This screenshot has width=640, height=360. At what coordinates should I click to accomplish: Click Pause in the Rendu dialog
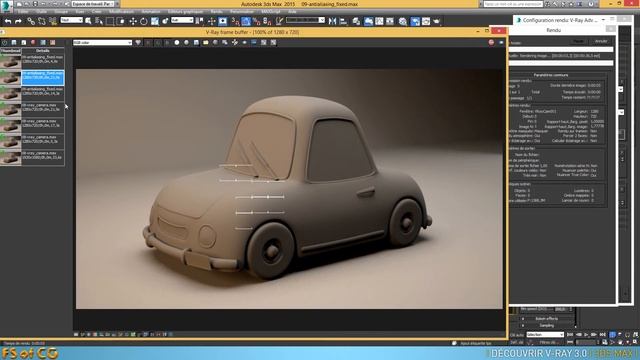point(578,41)
